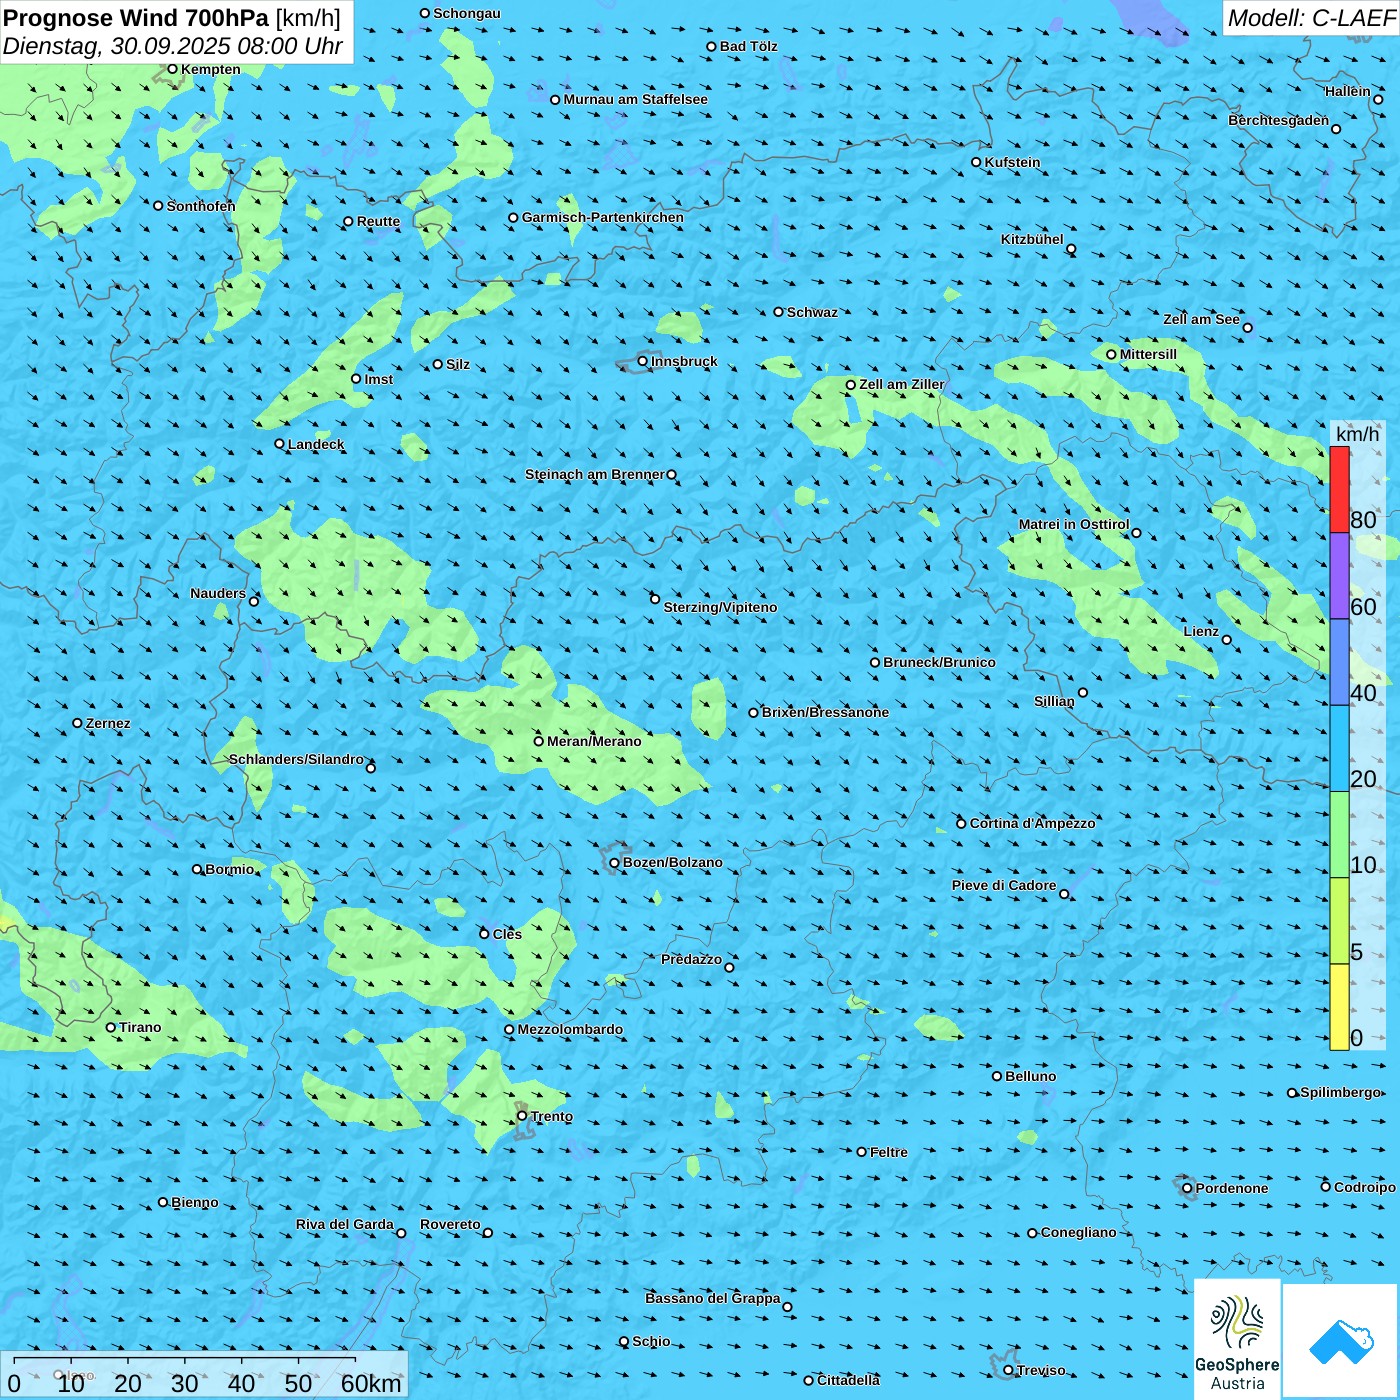Viewport: 1400px width, 1400px height.
Task: Click the 'Berchtesgaden' label
Action: 1278,120
